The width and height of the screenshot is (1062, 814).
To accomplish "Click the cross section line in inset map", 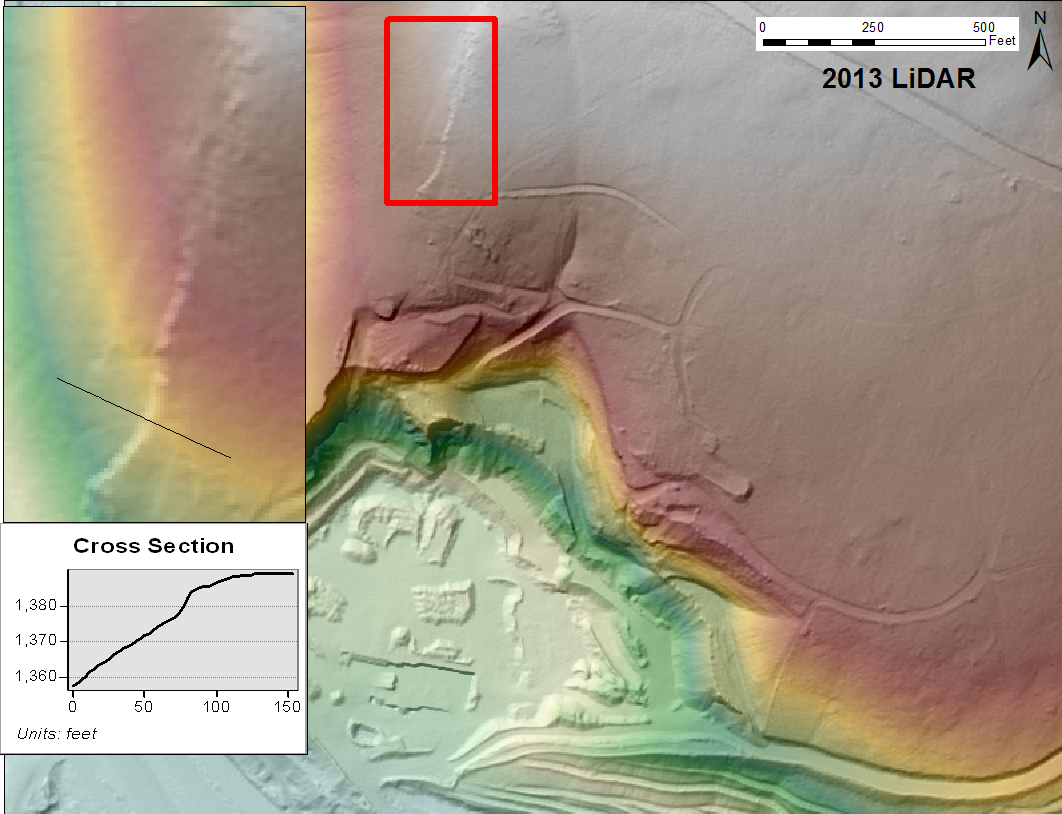I will 144,418.
